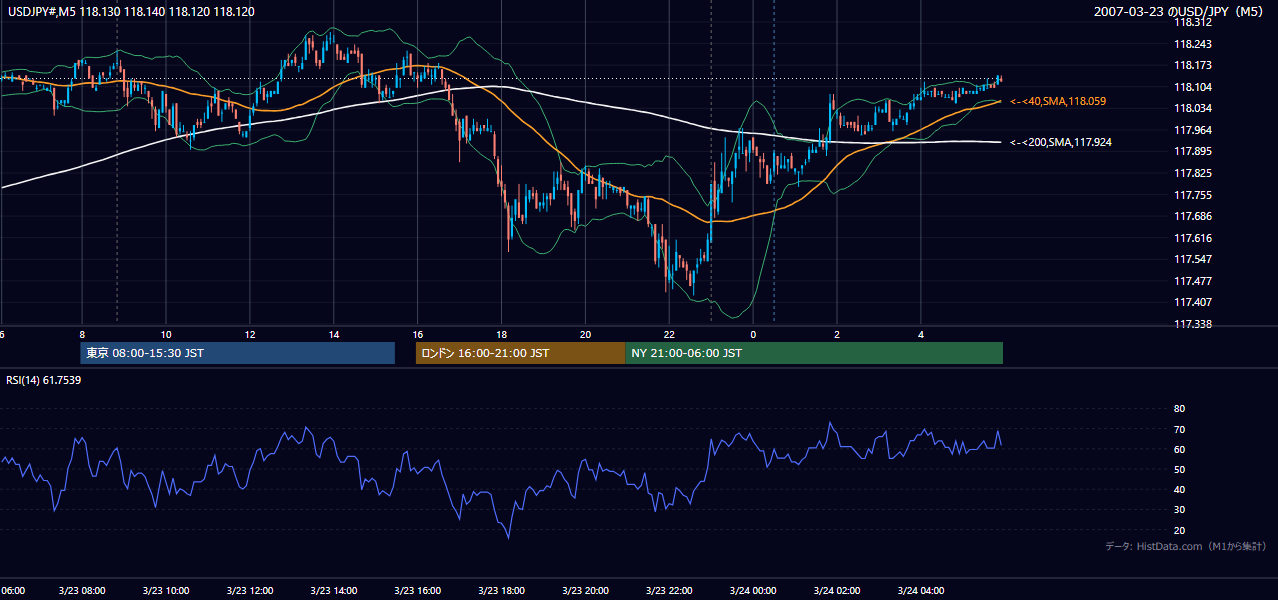
Task: Click the London 16:00-21:00 JST session bar
Action: [x=520, y=353]
